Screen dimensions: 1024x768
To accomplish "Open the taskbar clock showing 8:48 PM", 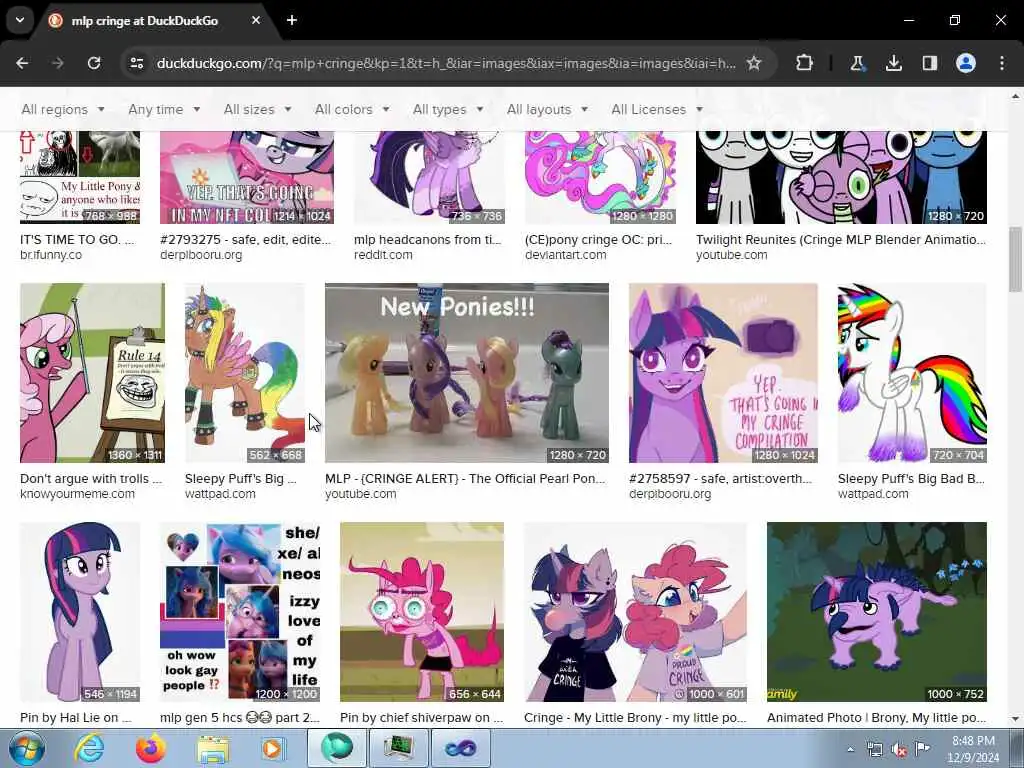I will [973, 749].
